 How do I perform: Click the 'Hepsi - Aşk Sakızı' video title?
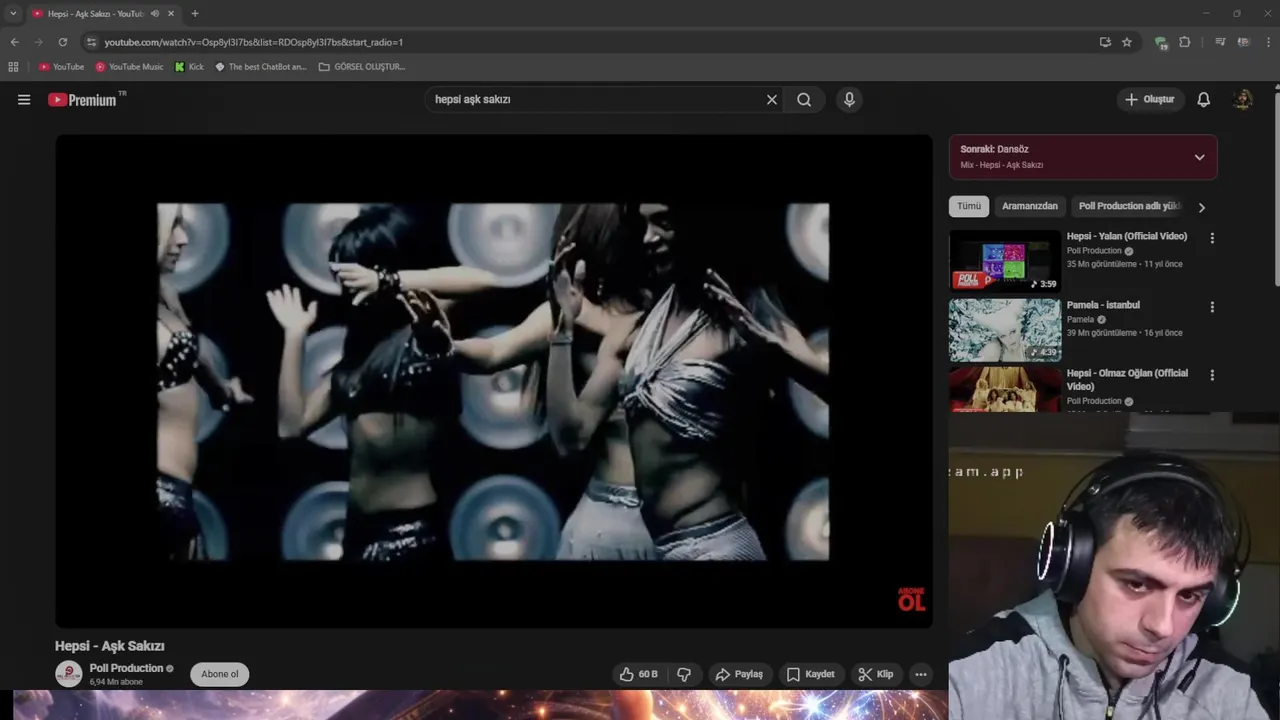tap(110, 646)
